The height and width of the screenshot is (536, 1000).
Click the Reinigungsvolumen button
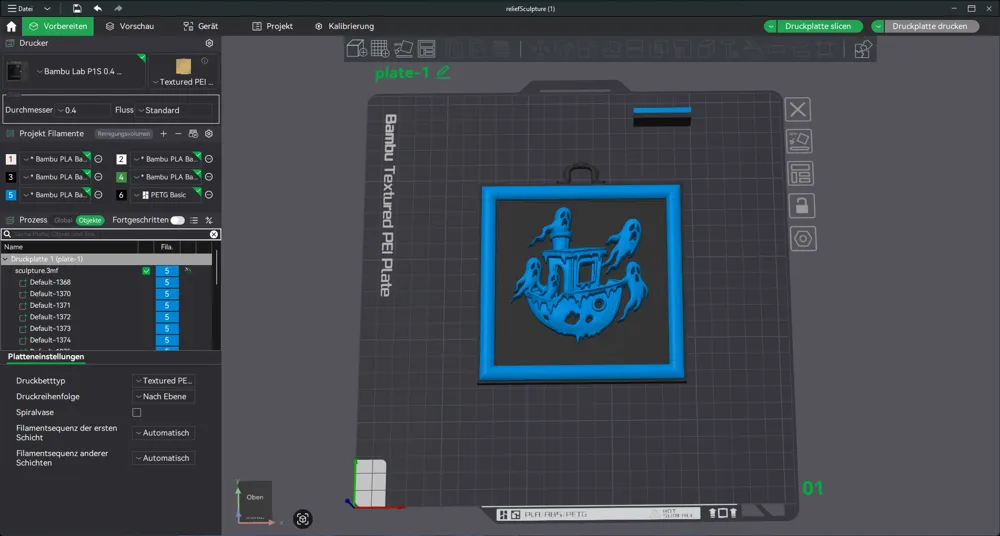coord(124,134)
